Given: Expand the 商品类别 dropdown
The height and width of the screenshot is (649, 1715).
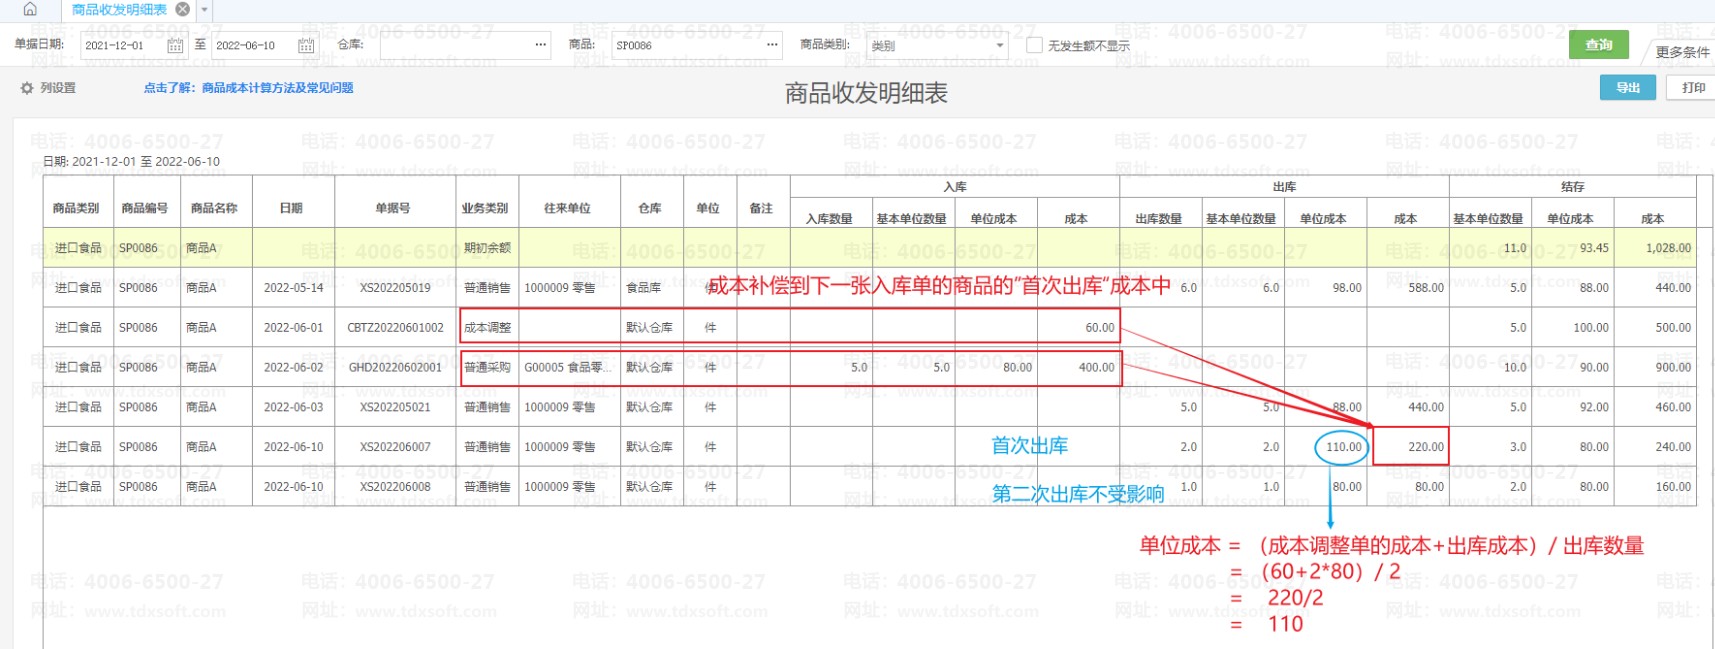Looking at the screenshot, I should pyautogui.click(x=999, y=45).
